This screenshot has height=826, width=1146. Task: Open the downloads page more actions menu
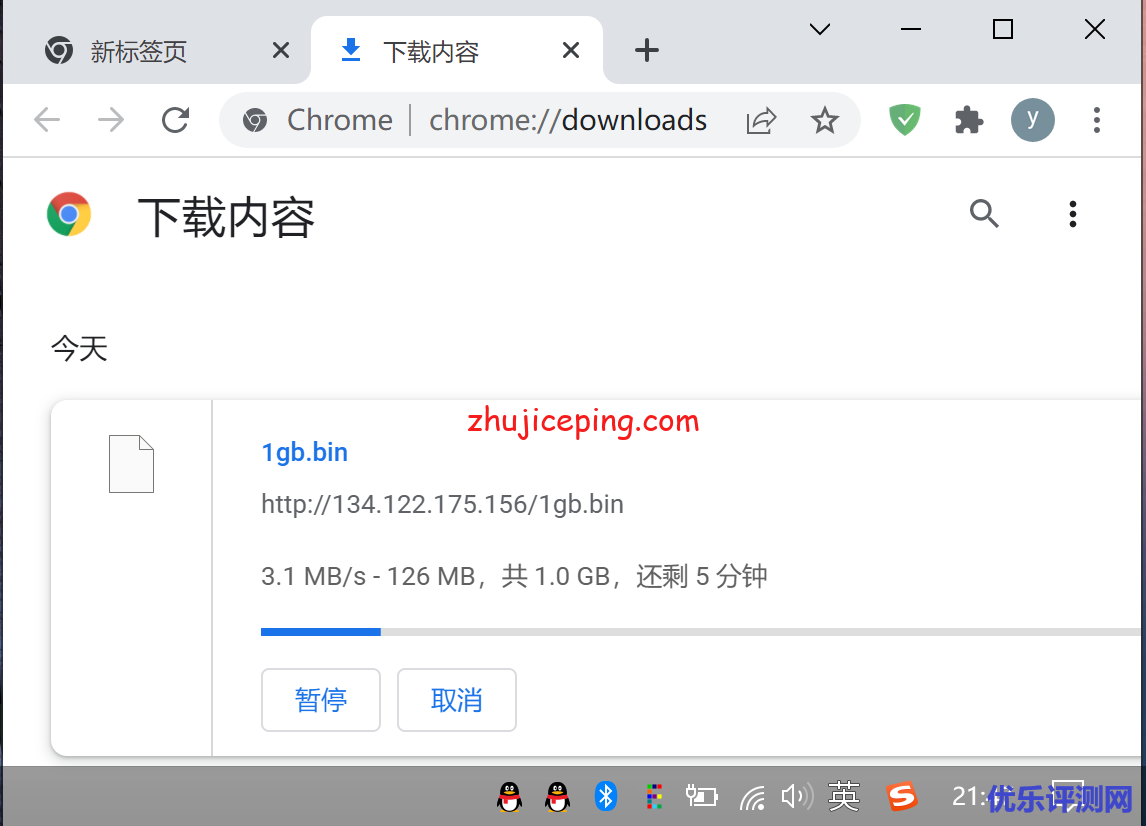click(1072, 214)
